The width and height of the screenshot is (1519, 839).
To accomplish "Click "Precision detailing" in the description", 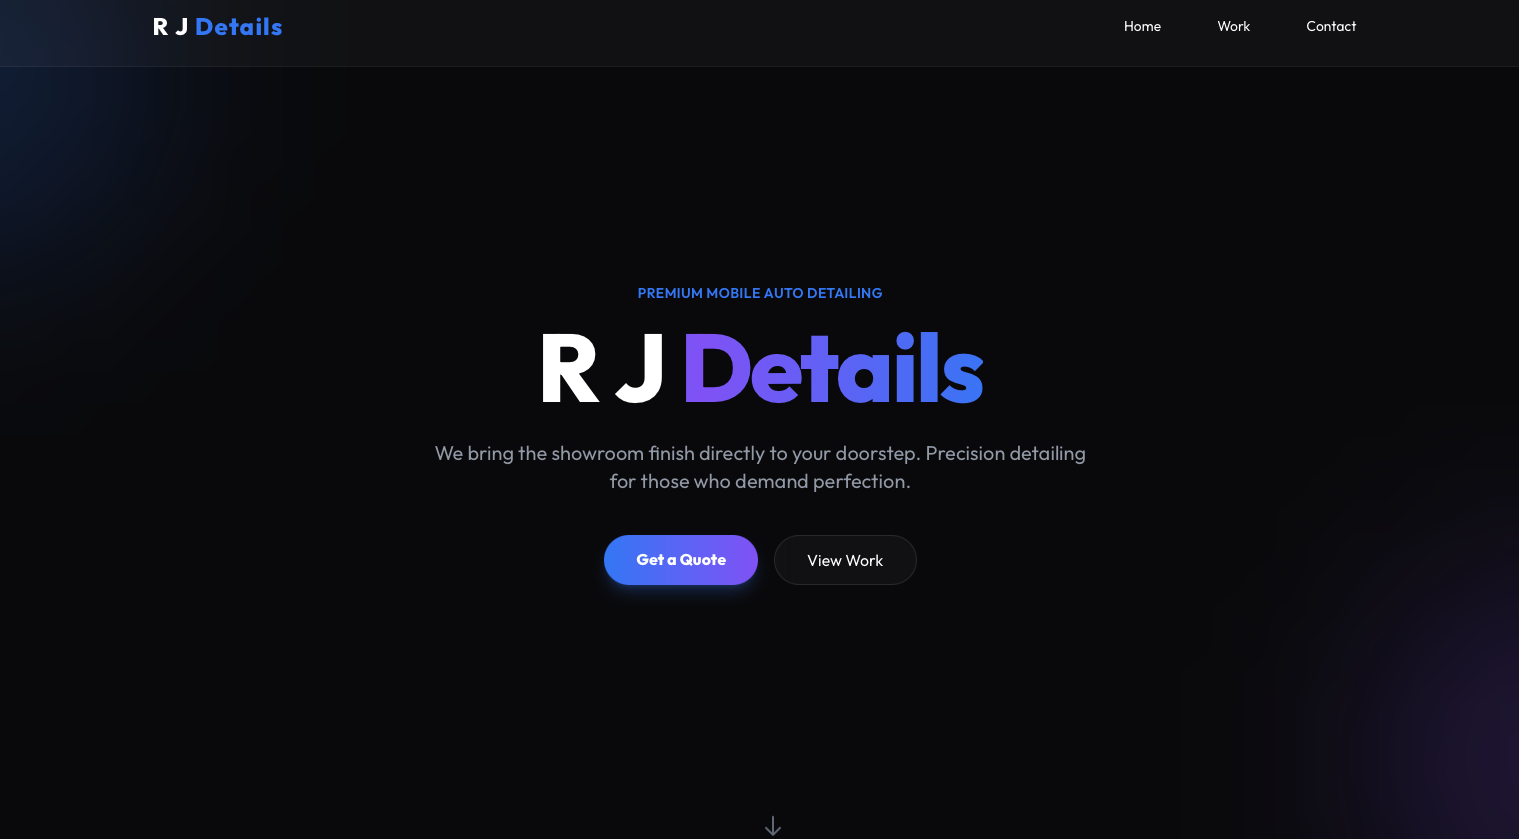I will [x=1005, y=454].
